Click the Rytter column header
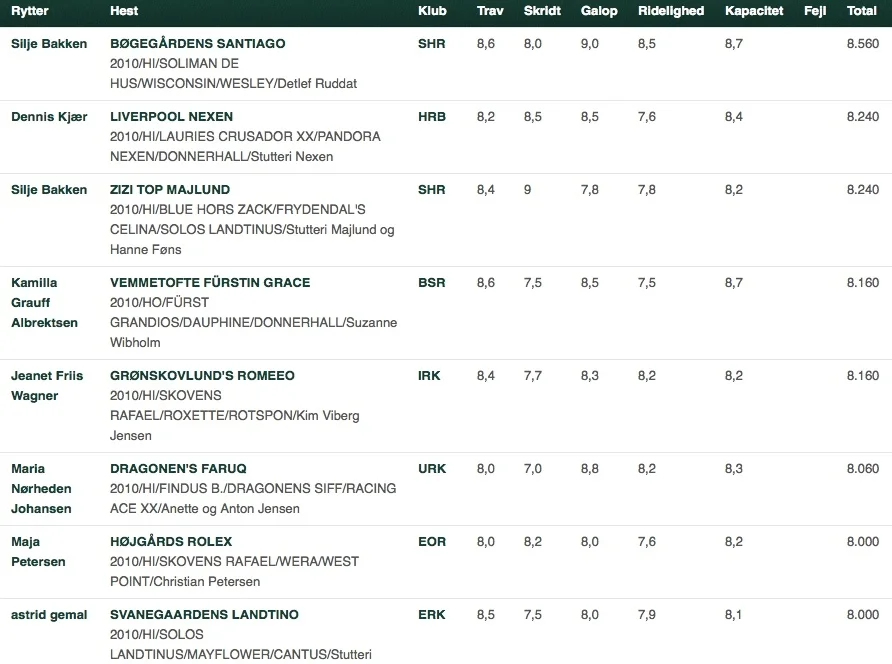This screenshot has width=892, height=664. 30,11
